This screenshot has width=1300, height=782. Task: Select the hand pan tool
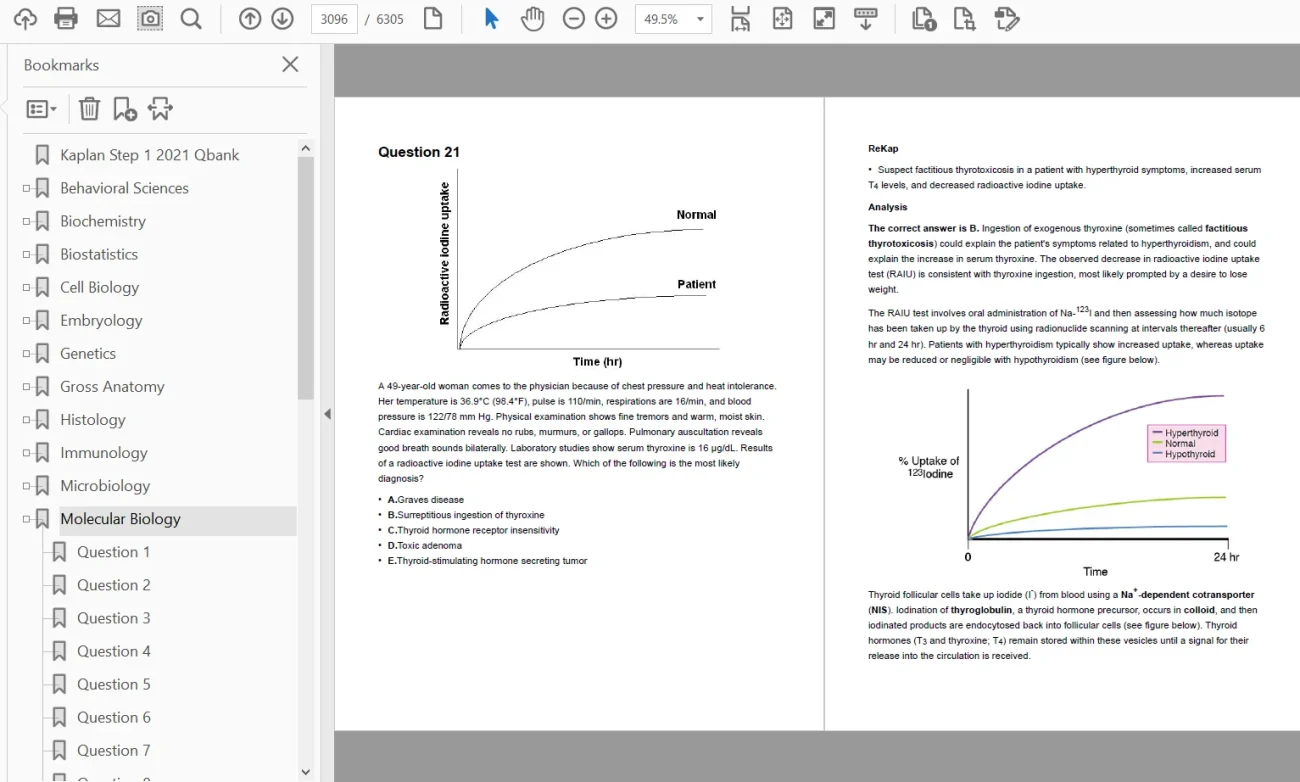tap(532, 18)
